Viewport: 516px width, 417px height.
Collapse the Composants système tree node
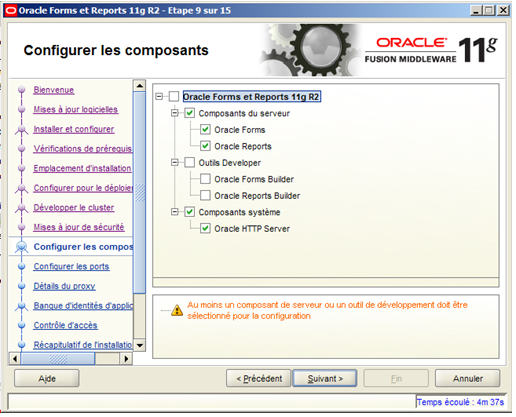(175, 212)
